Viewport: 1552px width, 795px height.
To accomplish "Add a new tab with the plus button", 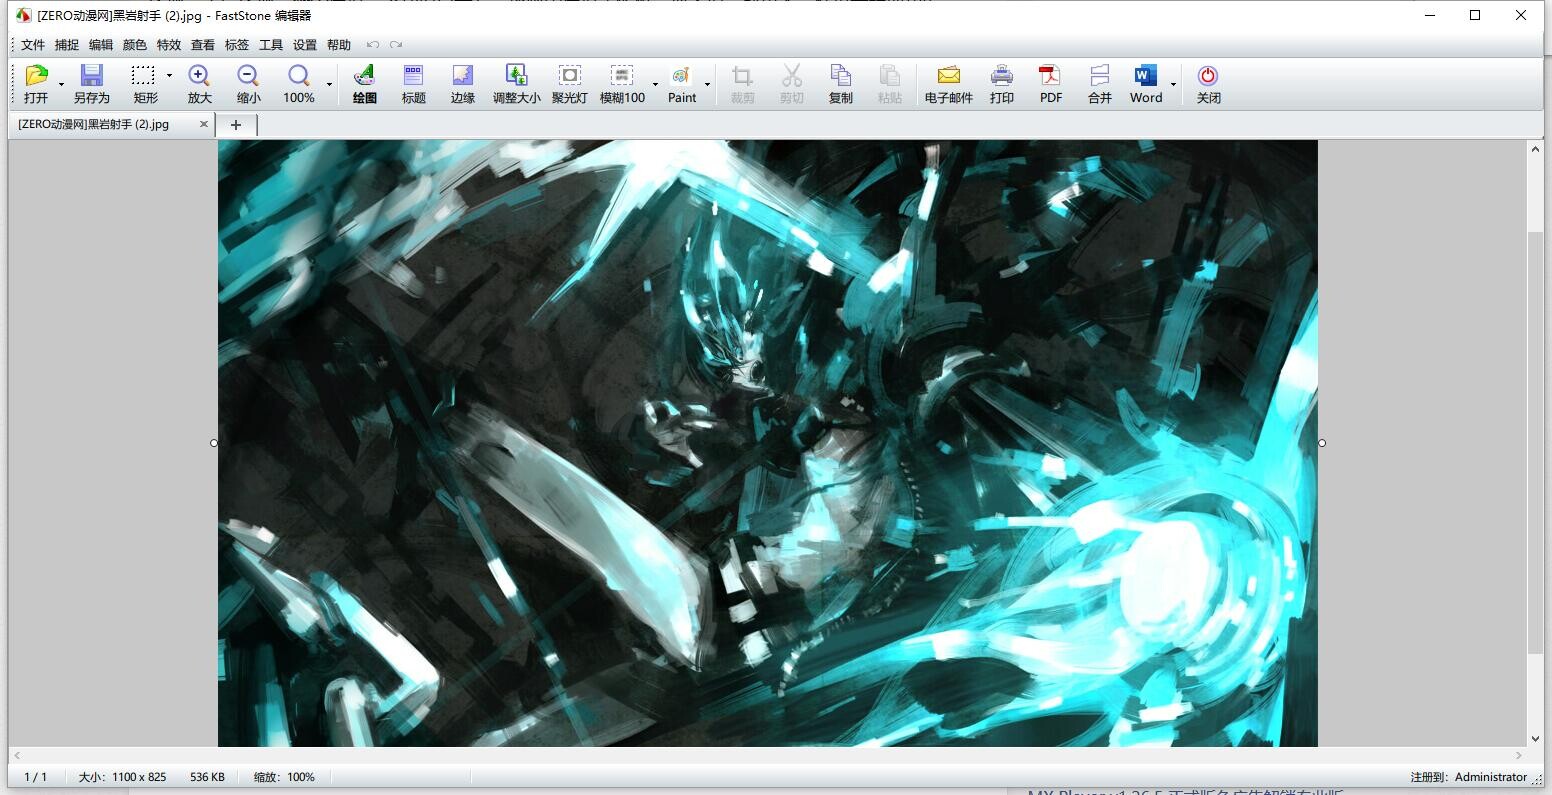I will tap(236, 125).
